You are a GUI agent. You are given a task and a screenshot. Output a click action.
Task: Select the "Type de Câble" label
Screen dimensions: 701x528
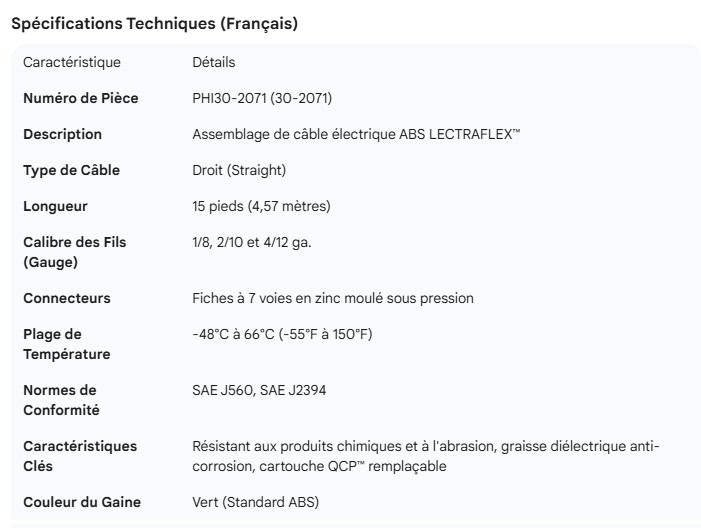coord(71,170)
